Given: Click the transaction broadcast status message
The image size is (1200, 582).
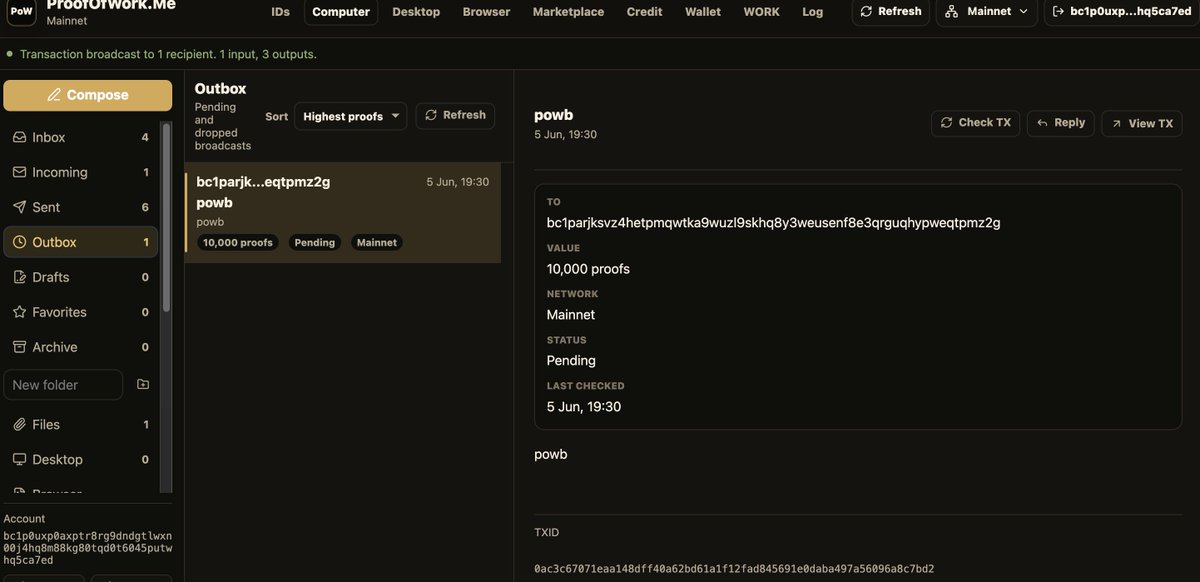Looking at the screenshot, I should 168,54.
